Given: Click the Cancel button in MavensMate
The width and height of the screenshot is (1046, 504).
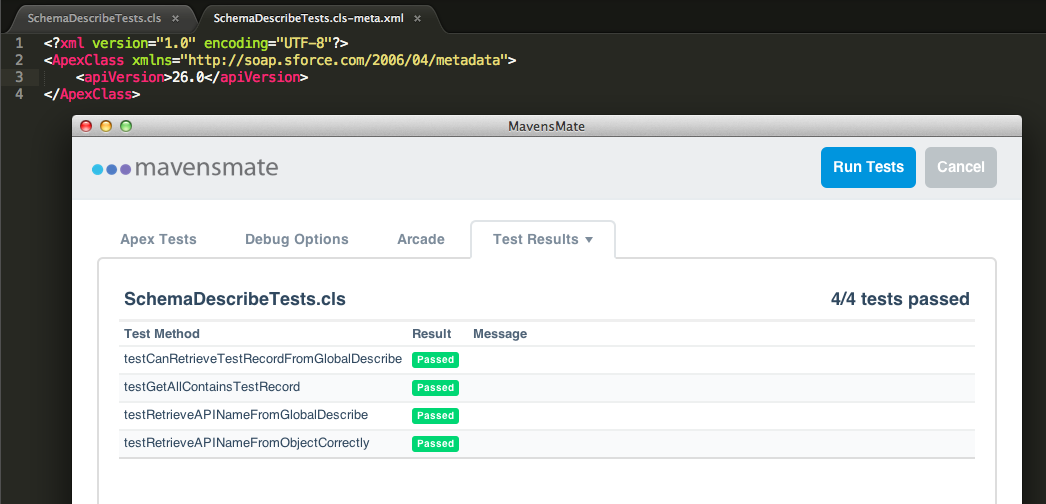Looking at the screenshot, I should pos(961,167).
